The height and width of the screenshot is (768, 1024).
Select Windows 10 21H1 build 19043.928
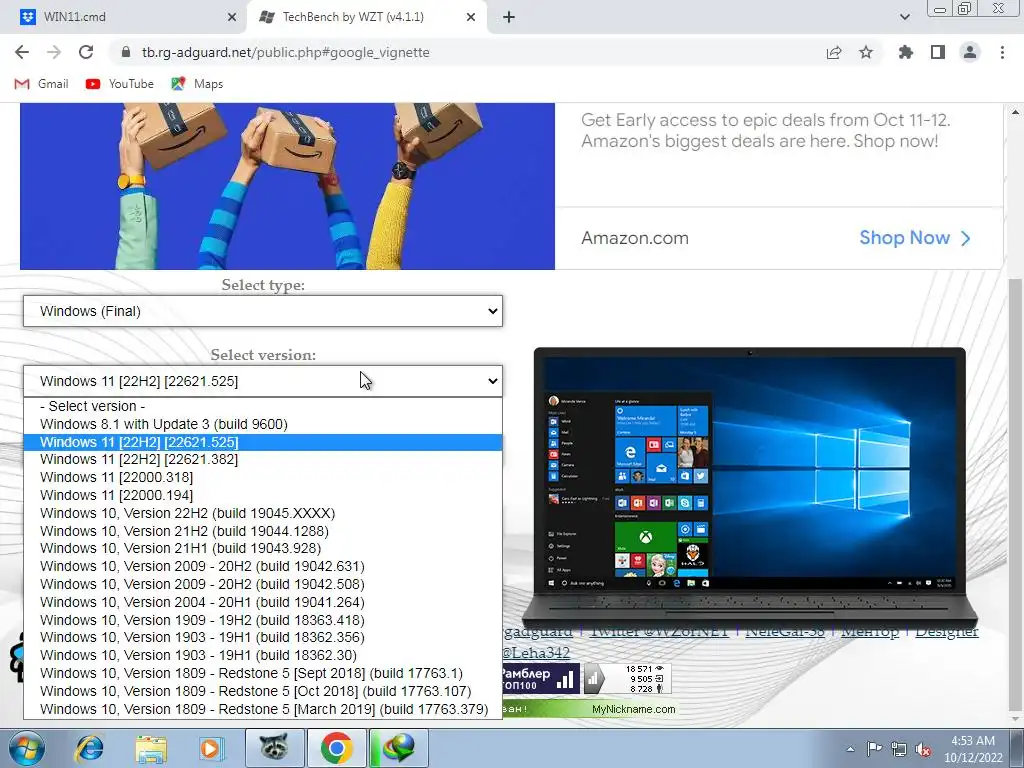point(263,549)
